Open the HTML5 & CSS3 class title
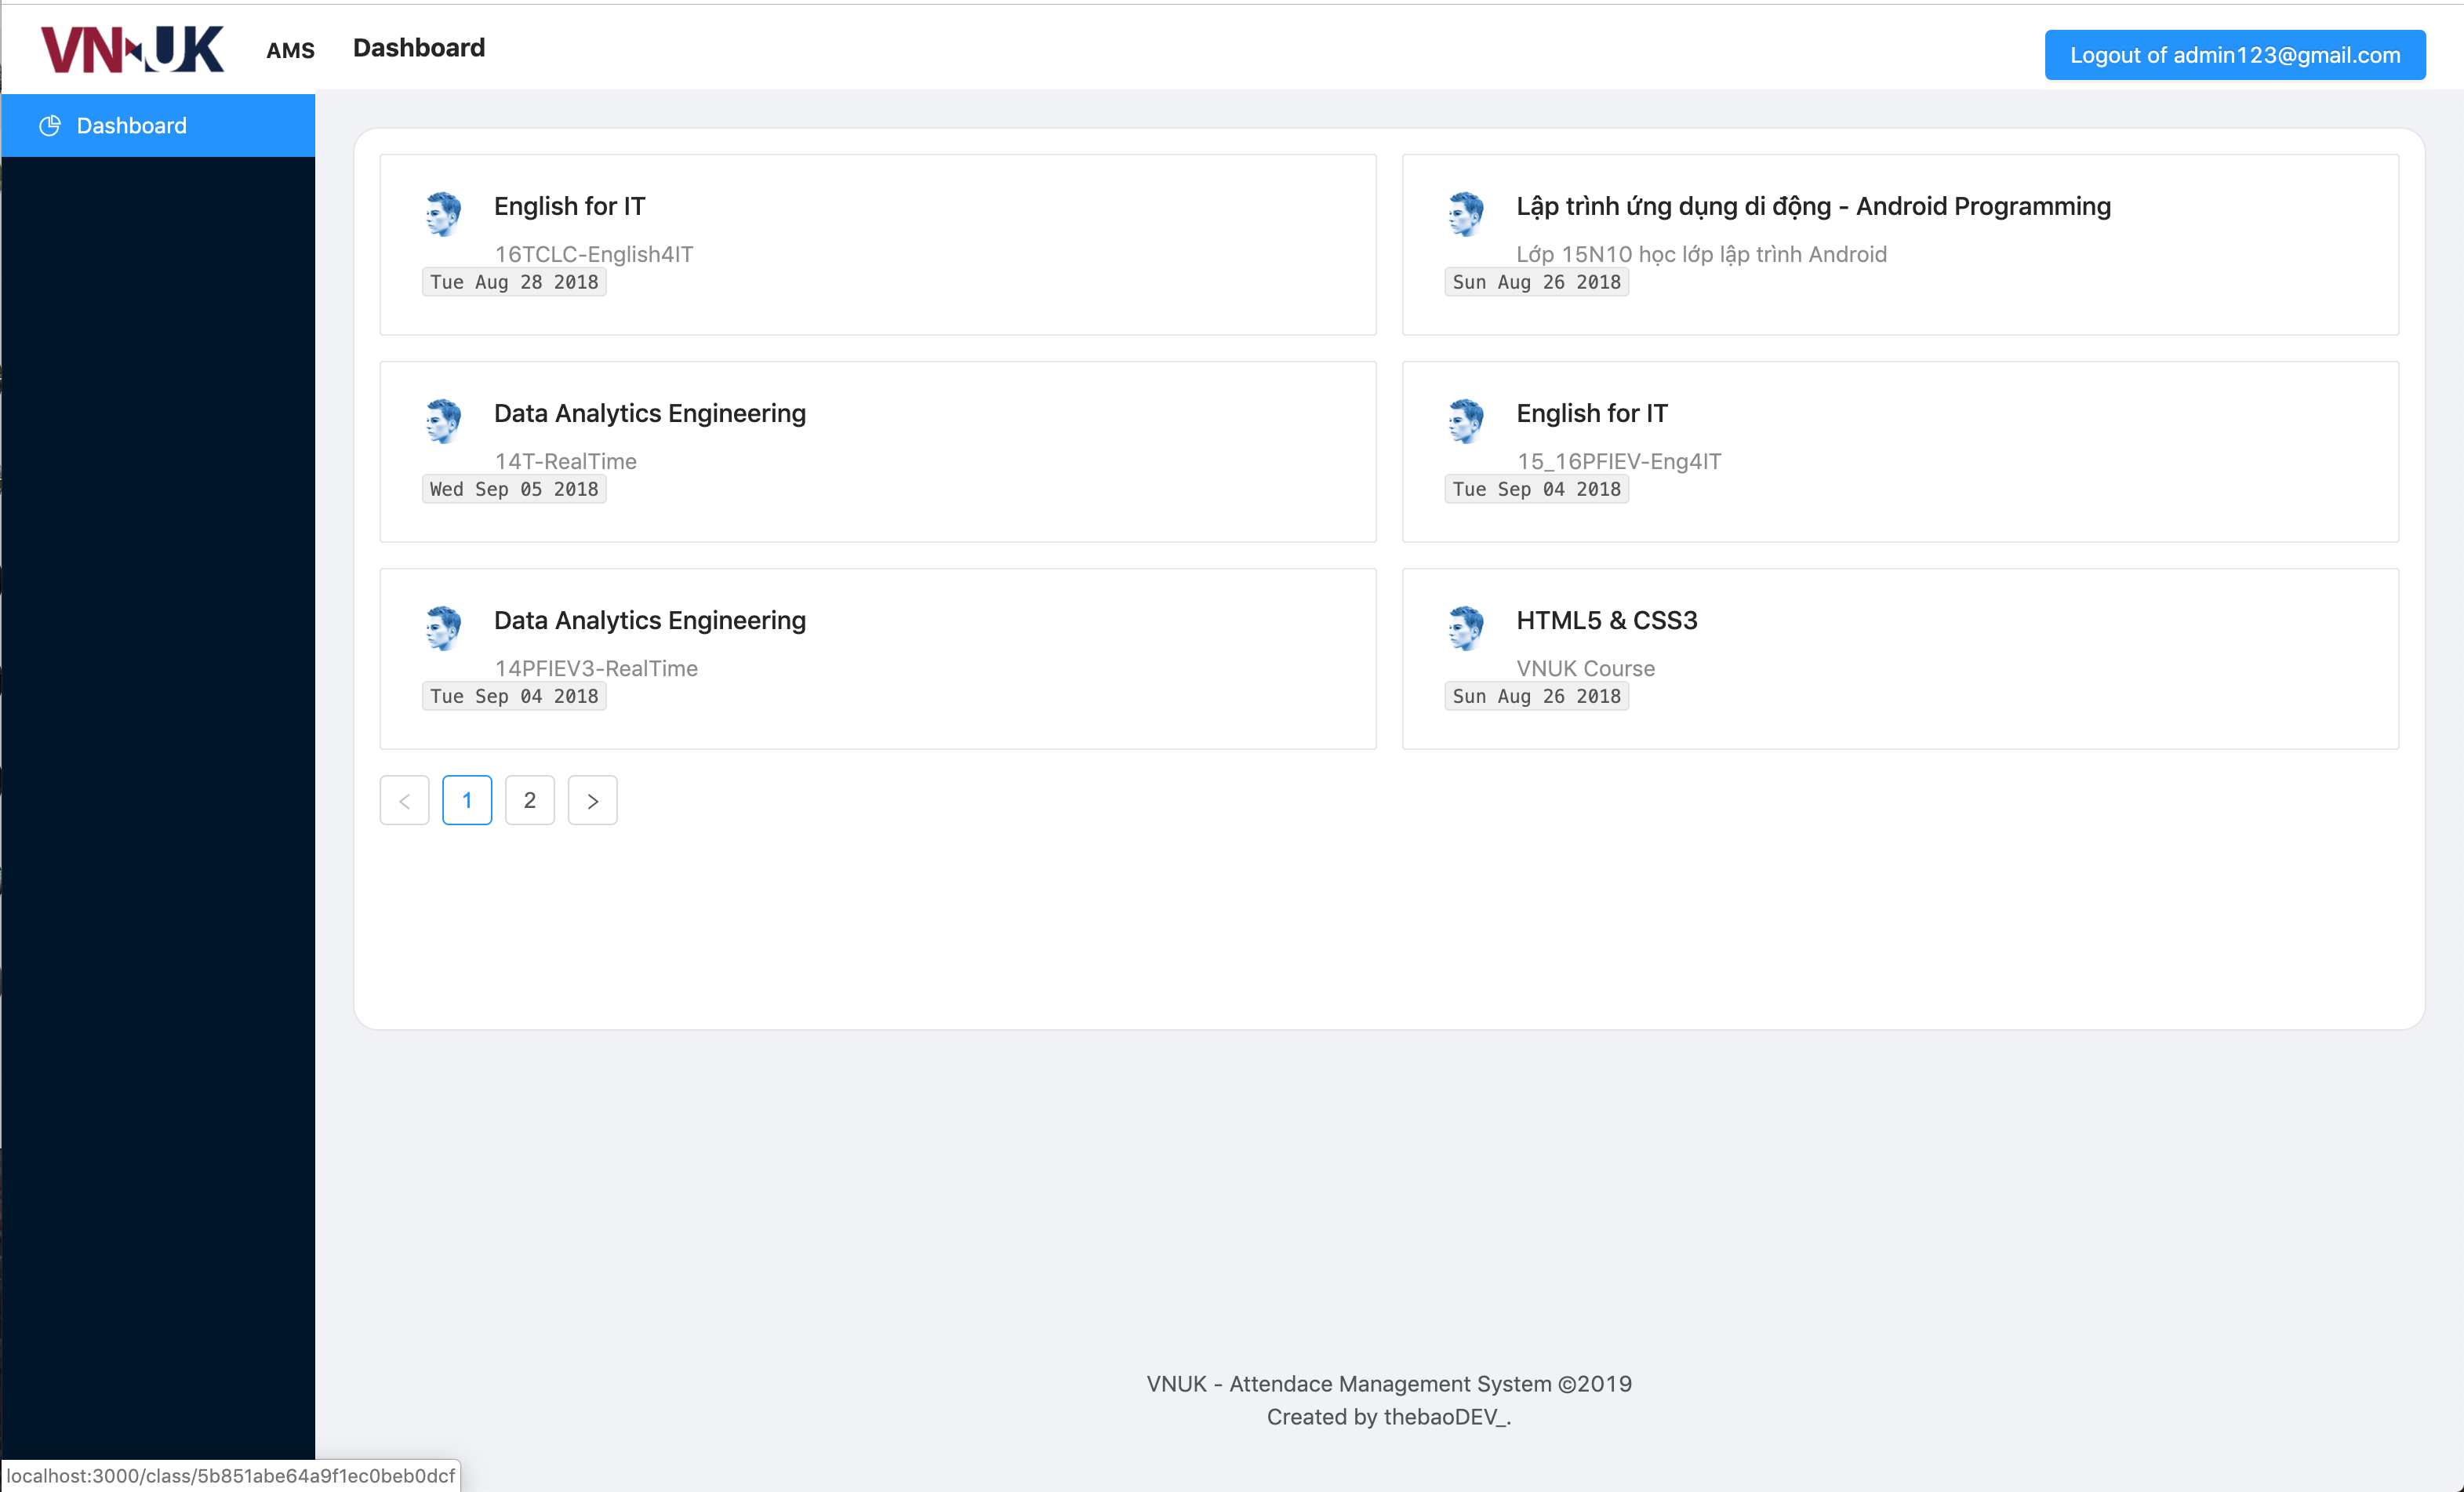 [1606, 620]
